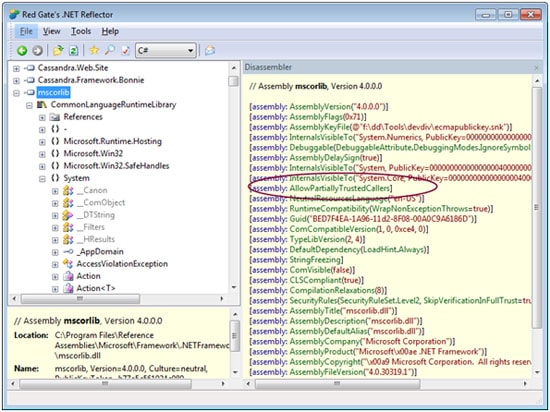Click the assembly info pane scrollbar thumb
This screenshot has width=550, height=412.
click(x=235, y=336)
